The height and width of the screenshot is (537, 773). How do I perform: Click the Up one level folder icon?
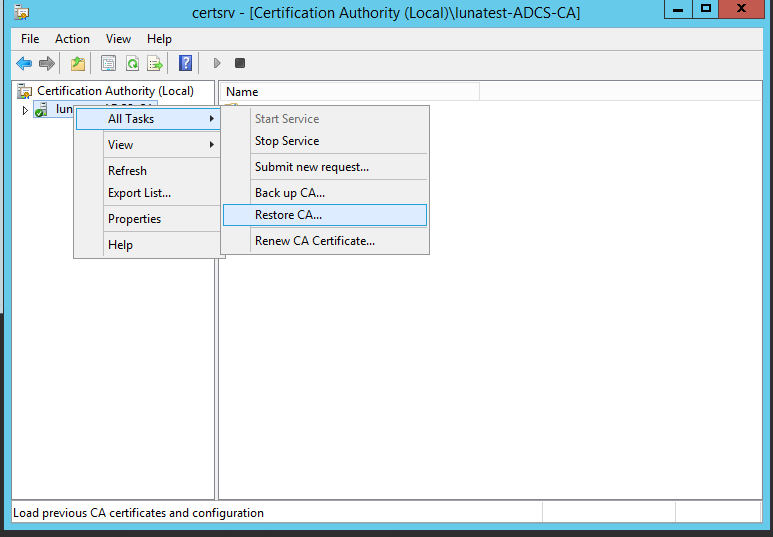pyautogui.click(x=78, y=63)
